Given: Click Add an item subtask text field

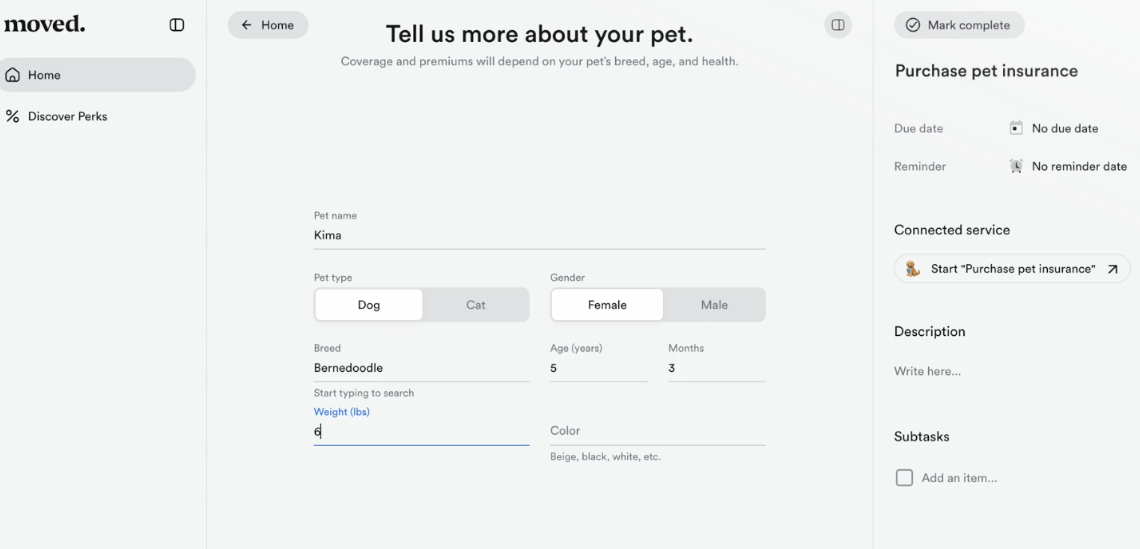Looking at the screenshot, I should [960, 478].
